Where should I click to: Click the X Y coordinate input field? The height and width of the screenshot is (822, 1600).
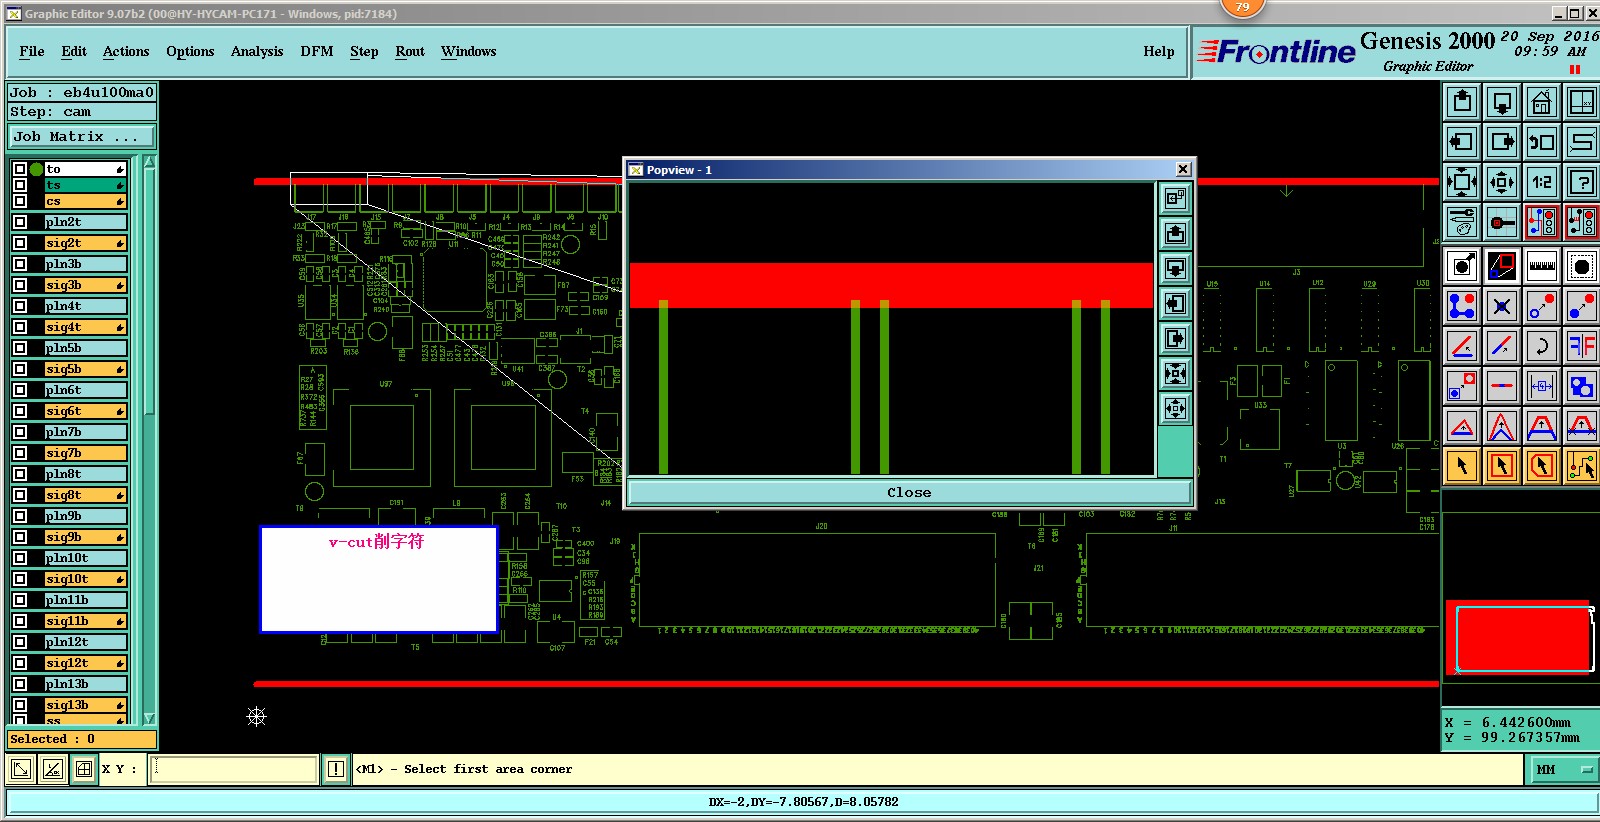click(x=233, y=769)
